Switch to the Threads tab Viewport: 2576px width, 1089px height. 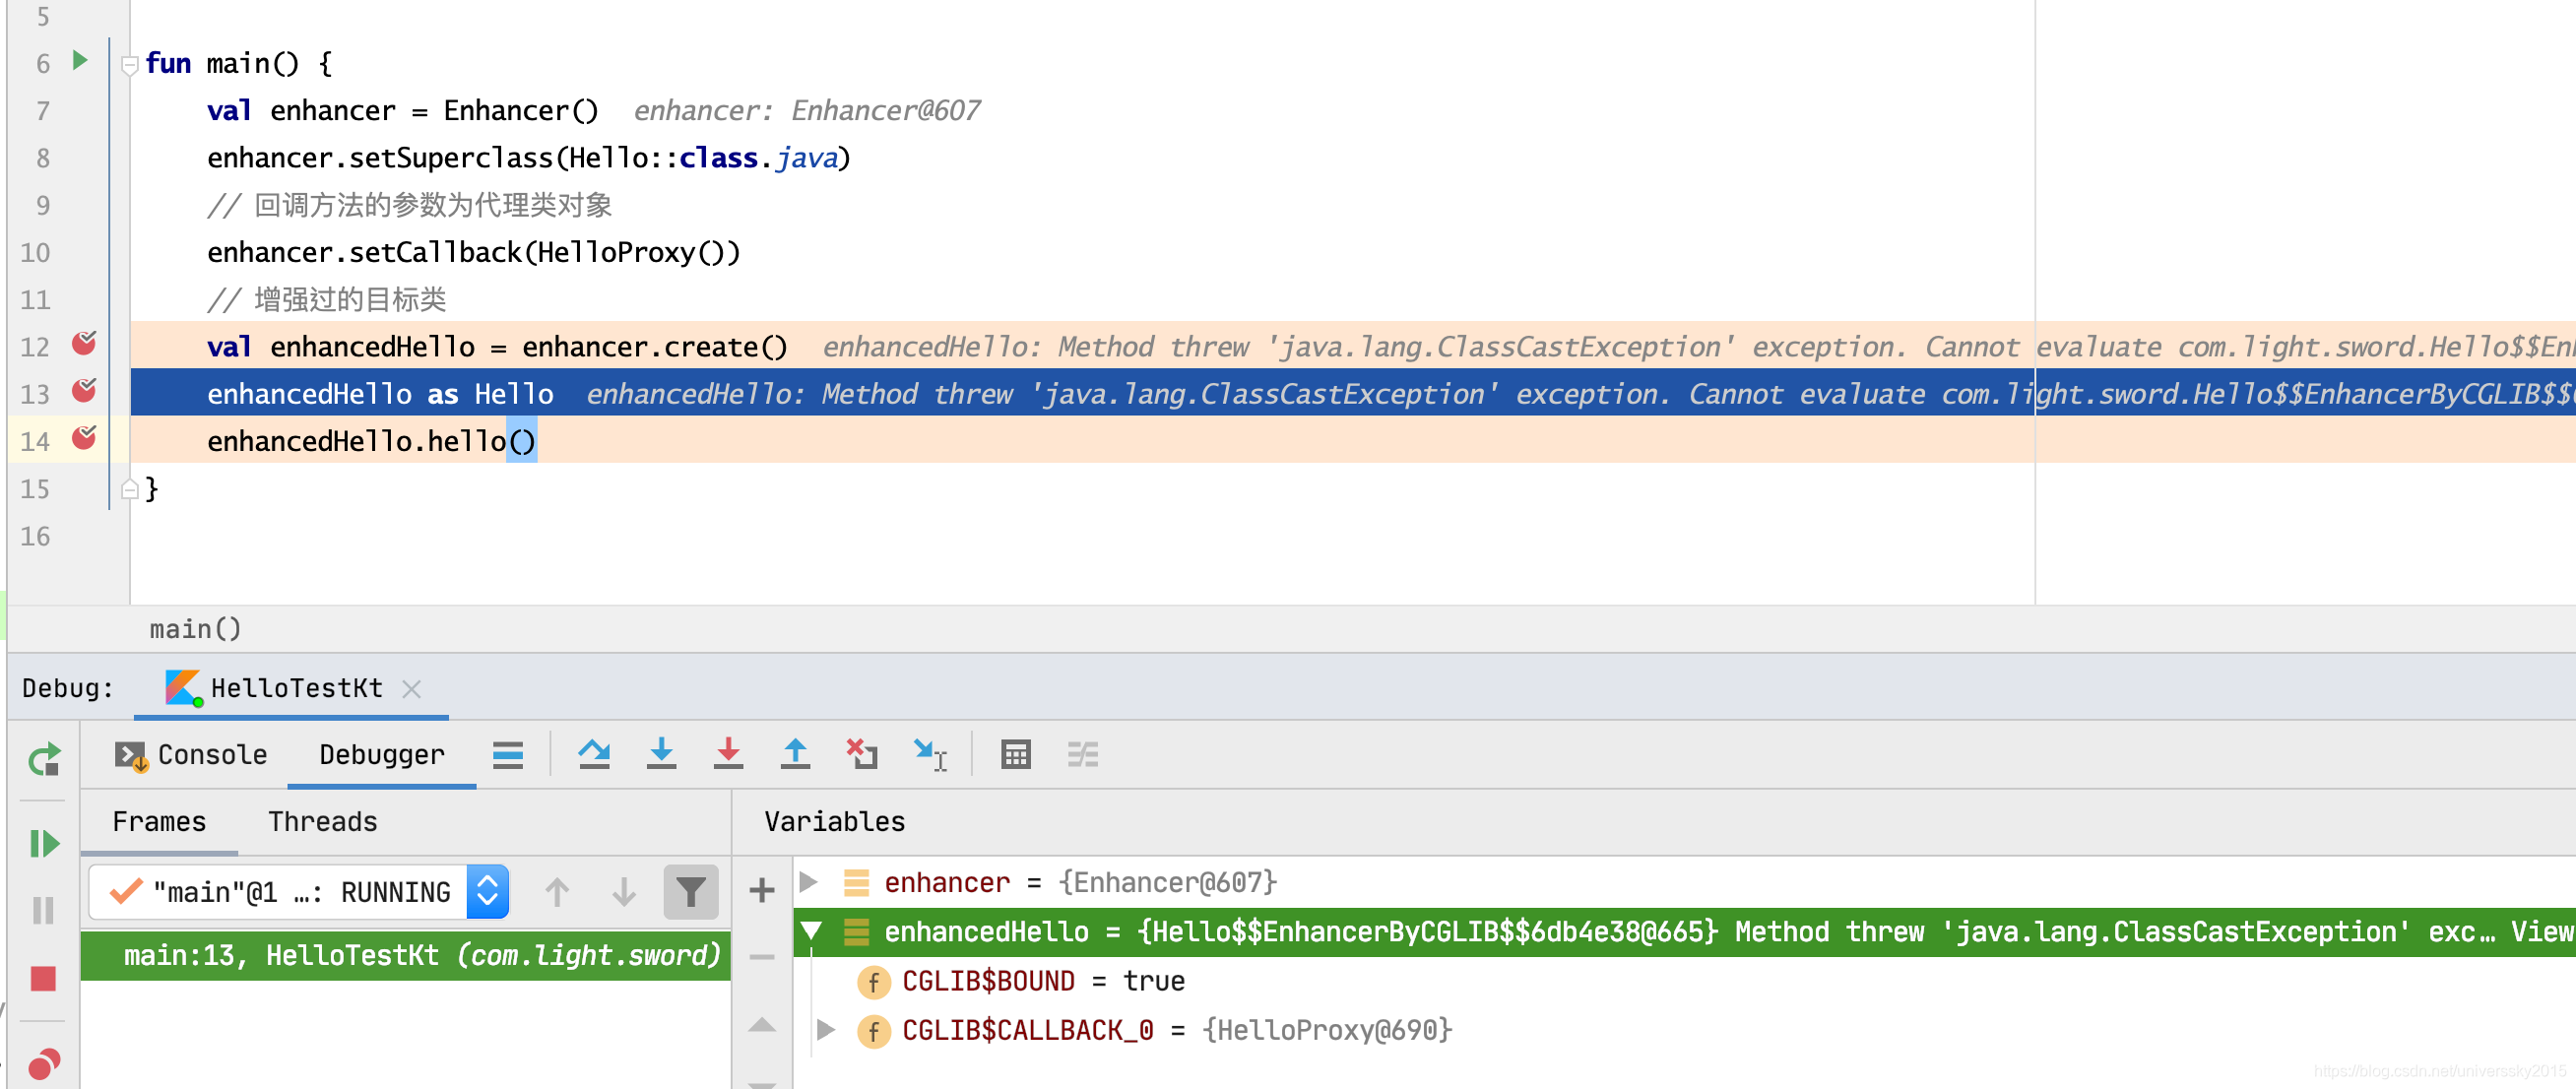click(x=322, y=821)
